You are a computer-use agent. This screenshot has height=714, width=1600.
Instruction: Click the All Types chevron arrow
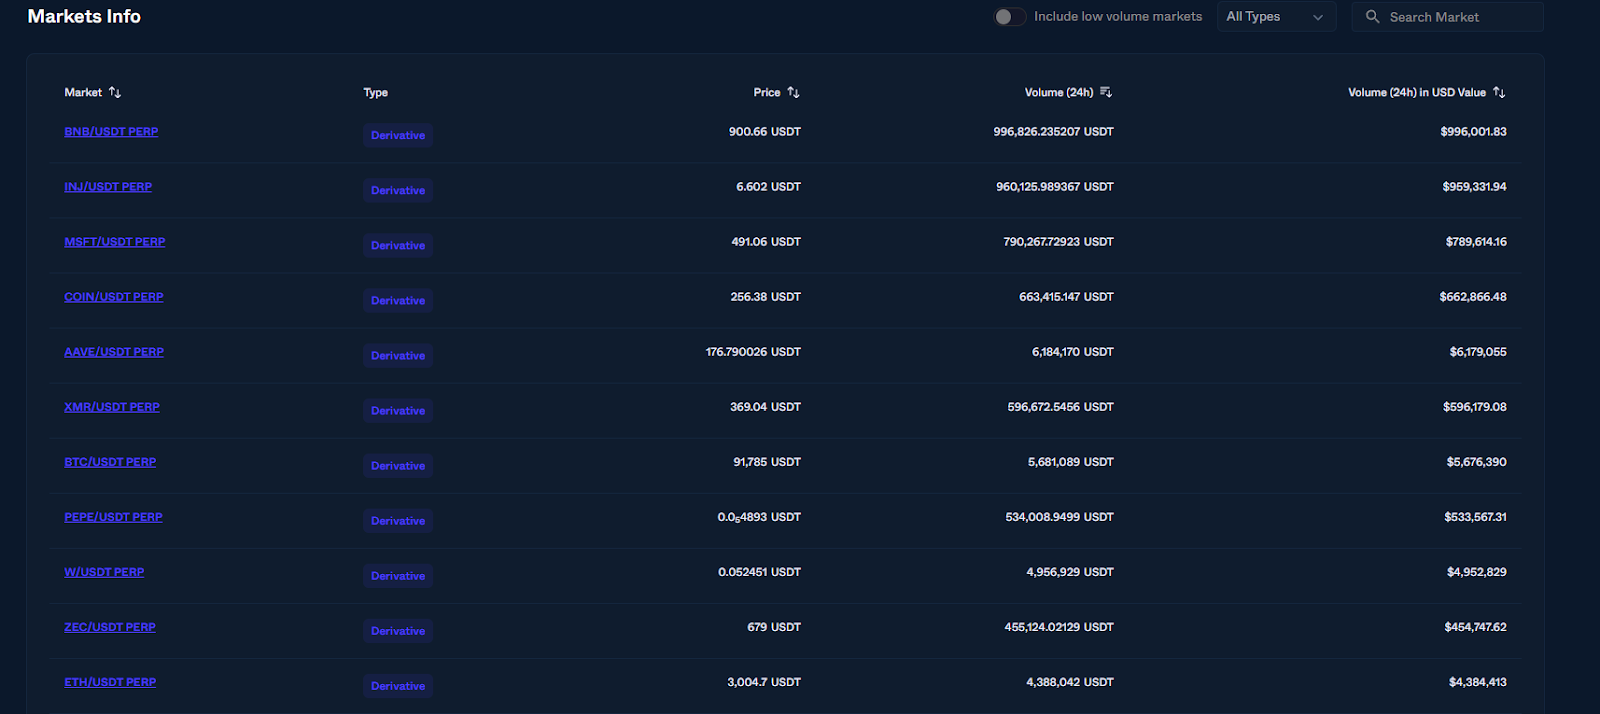1317,18
